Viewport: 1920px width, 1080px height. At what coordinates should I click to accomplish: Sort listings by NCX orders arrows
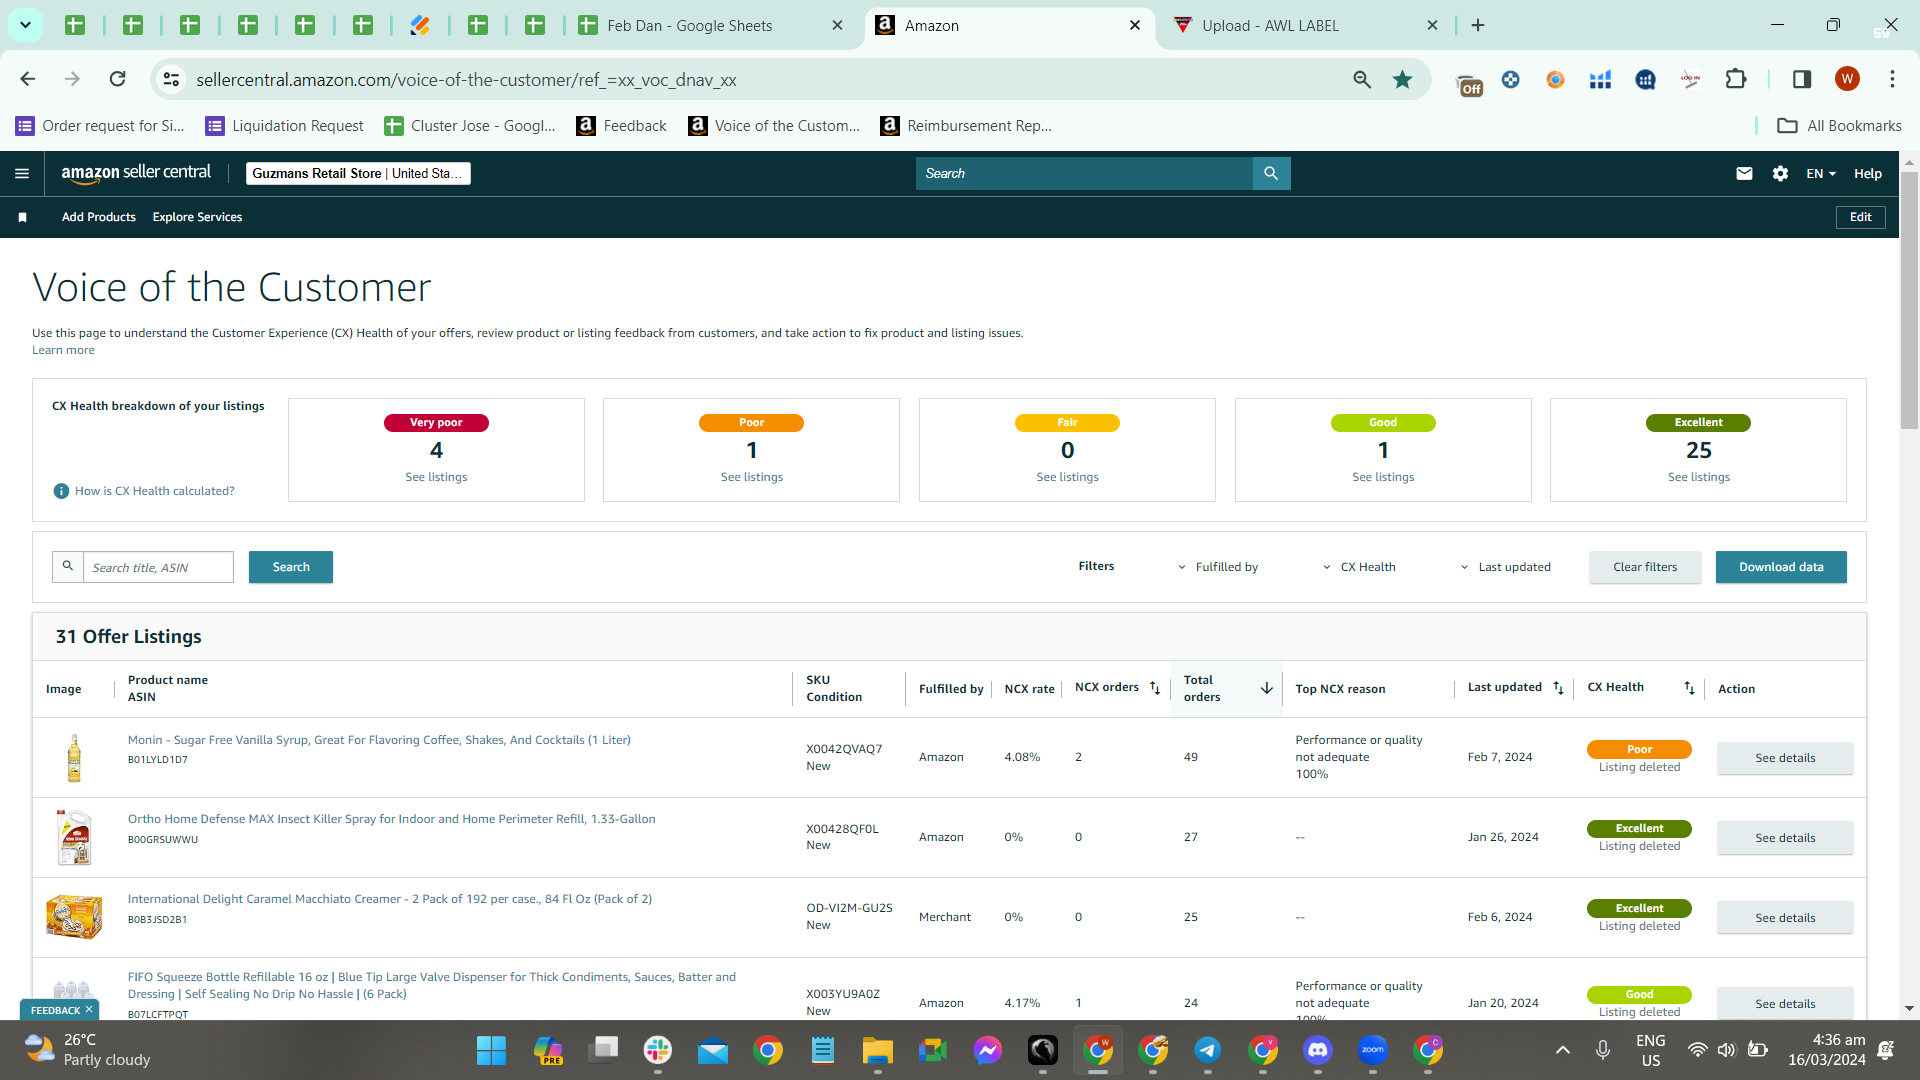click(x=1155, y=688)
